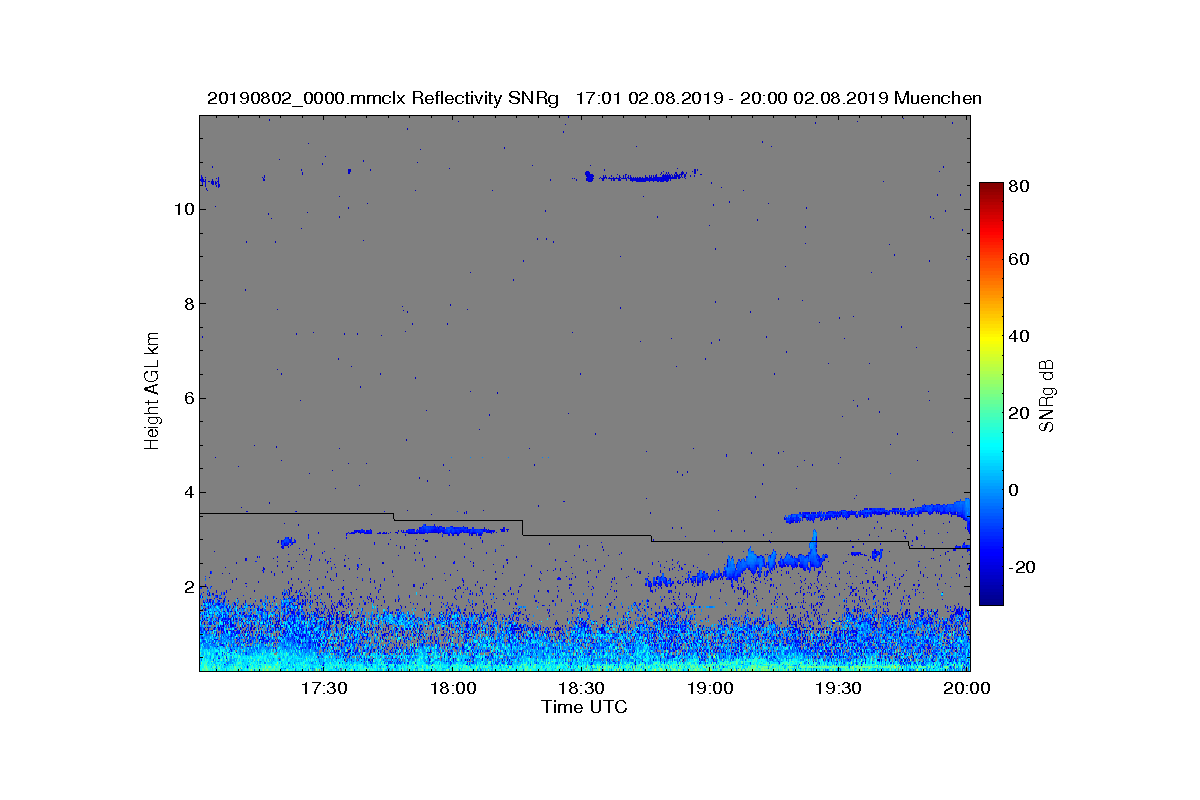
Task: Click the colorbar tick label 0
Action: click(x=1015, y=490)
